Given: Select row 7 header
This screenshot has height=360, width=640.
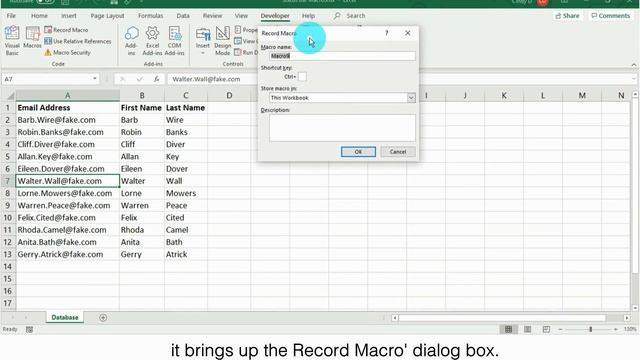Looking at the screenshot, I should 7,181.
